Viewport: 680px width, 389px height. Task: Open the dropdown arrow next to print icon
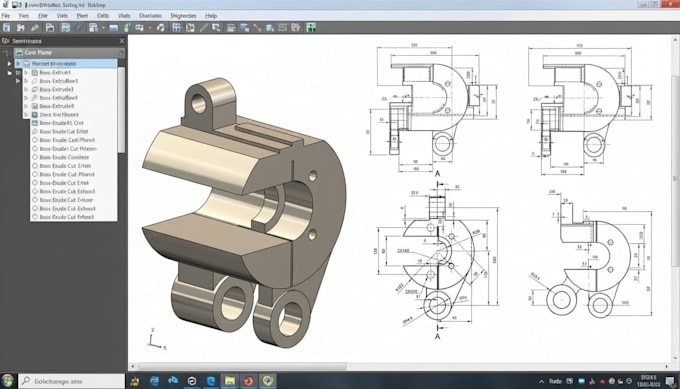coord(103,28)
